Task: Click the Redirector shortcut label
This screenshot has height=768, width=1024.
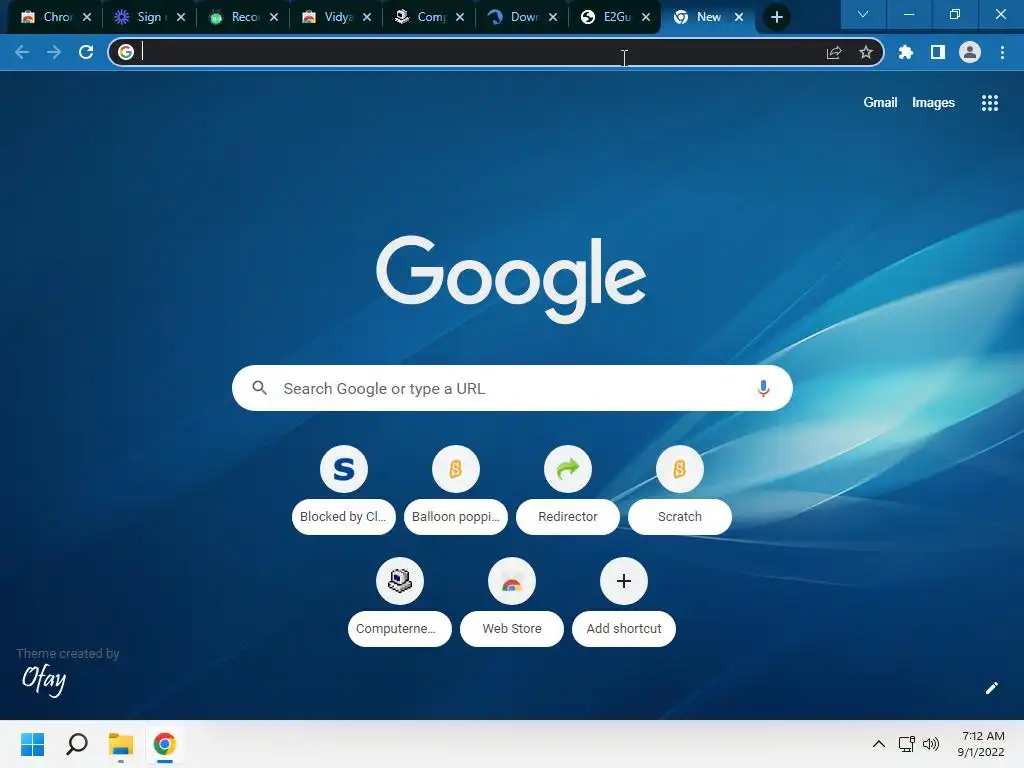Action: [x=568, y=517]
